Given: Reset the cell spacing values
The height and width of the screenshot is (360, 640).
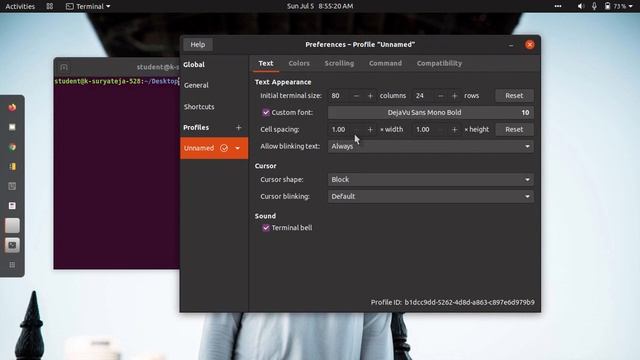Looking at the screenshot, I should pyautogui.click(x=514, y=129).
